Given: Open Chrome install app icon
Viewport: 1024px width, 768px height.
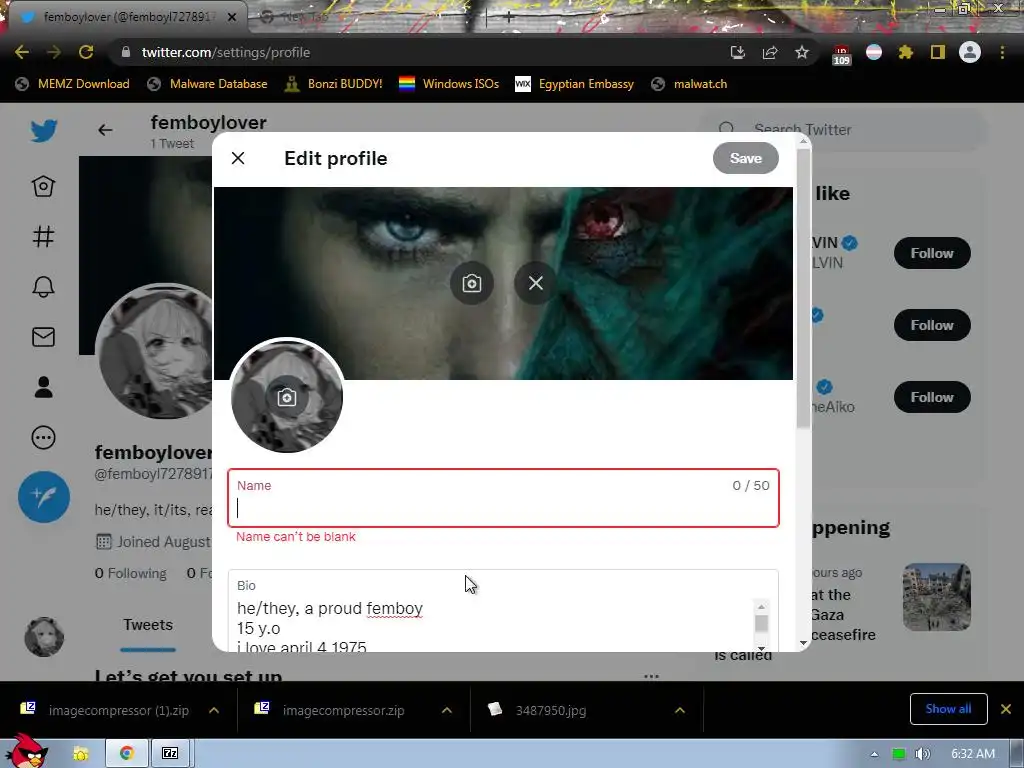Looking at the screenshot, I should pos(738,52).
